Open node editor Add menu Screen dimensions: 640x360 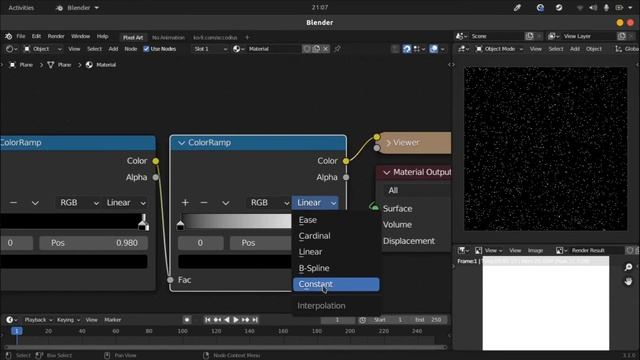[113, 49]
